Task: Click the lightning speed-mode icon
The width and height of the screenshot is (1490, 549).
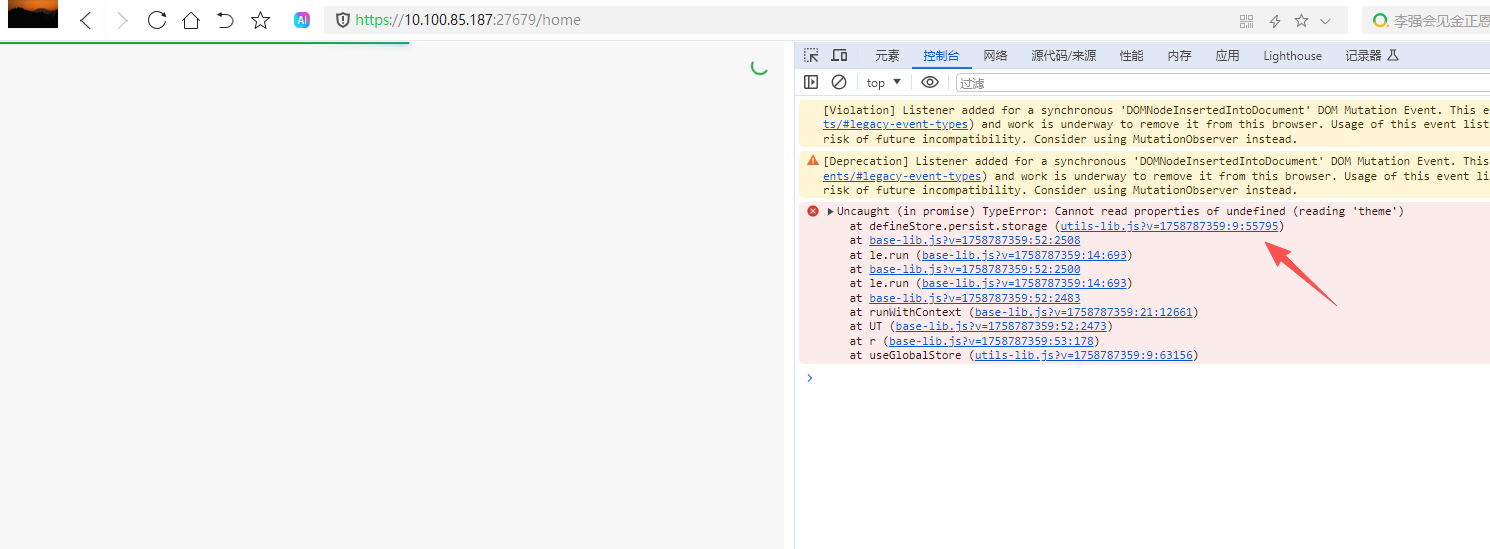Action: [1275, 21]
